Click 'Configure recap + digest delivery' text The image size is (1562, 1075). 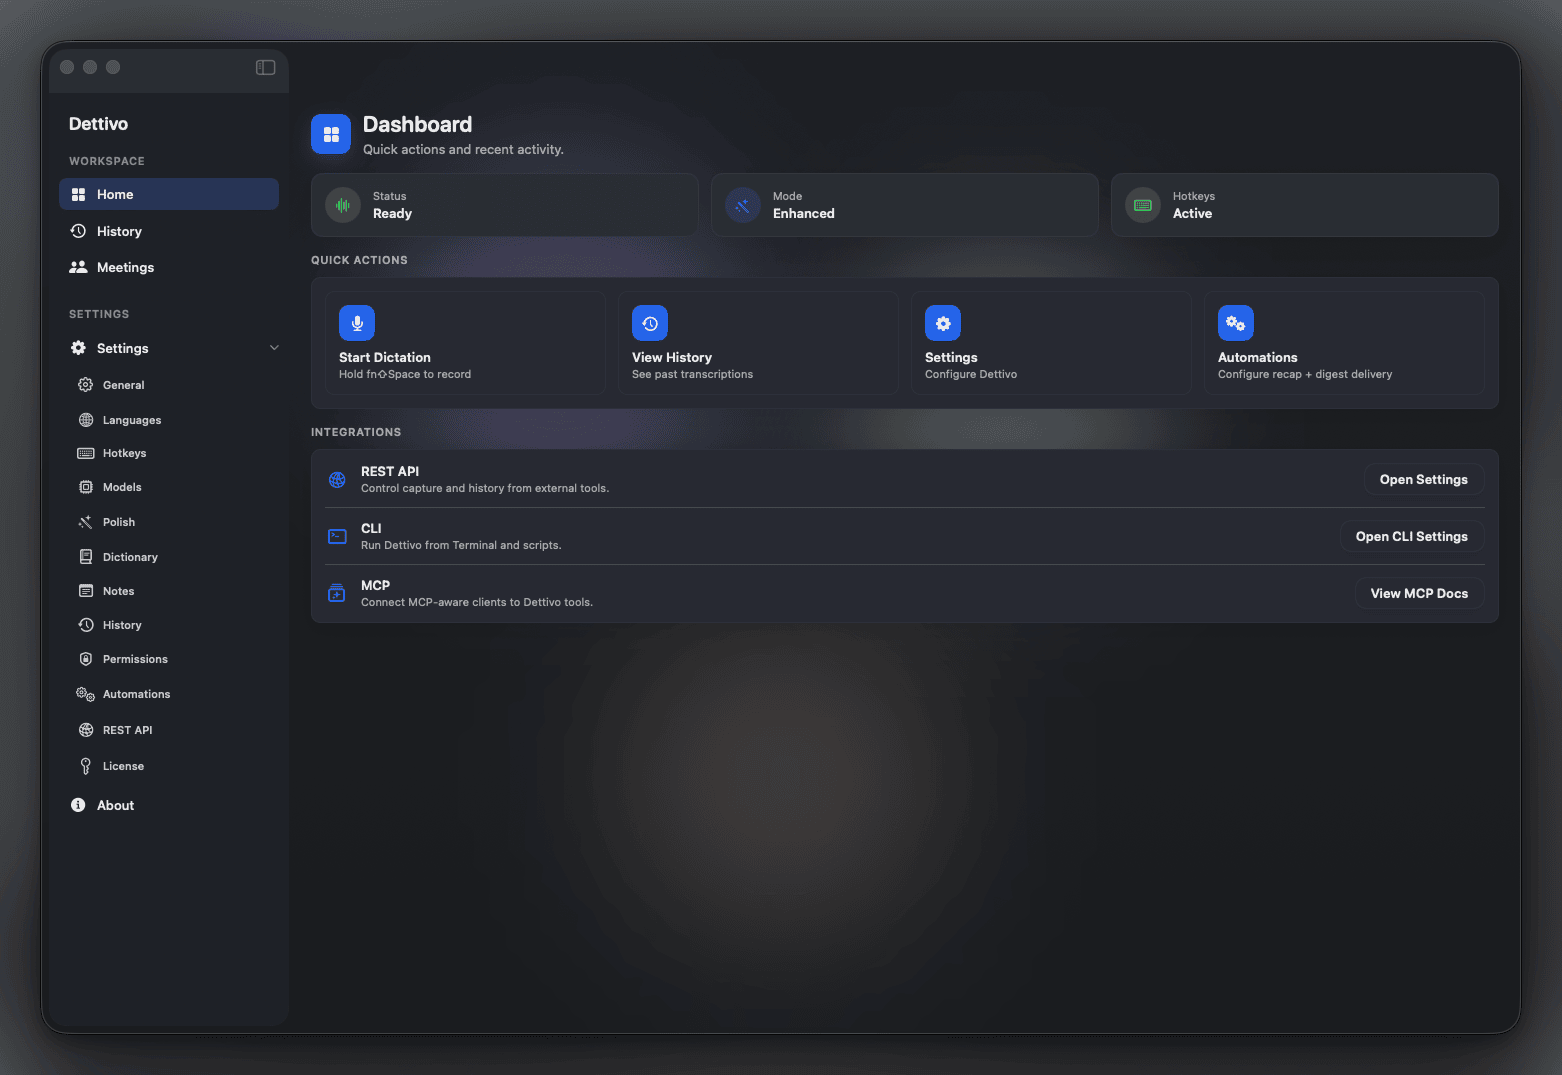pyautogui.click(x=1305, y=374)
